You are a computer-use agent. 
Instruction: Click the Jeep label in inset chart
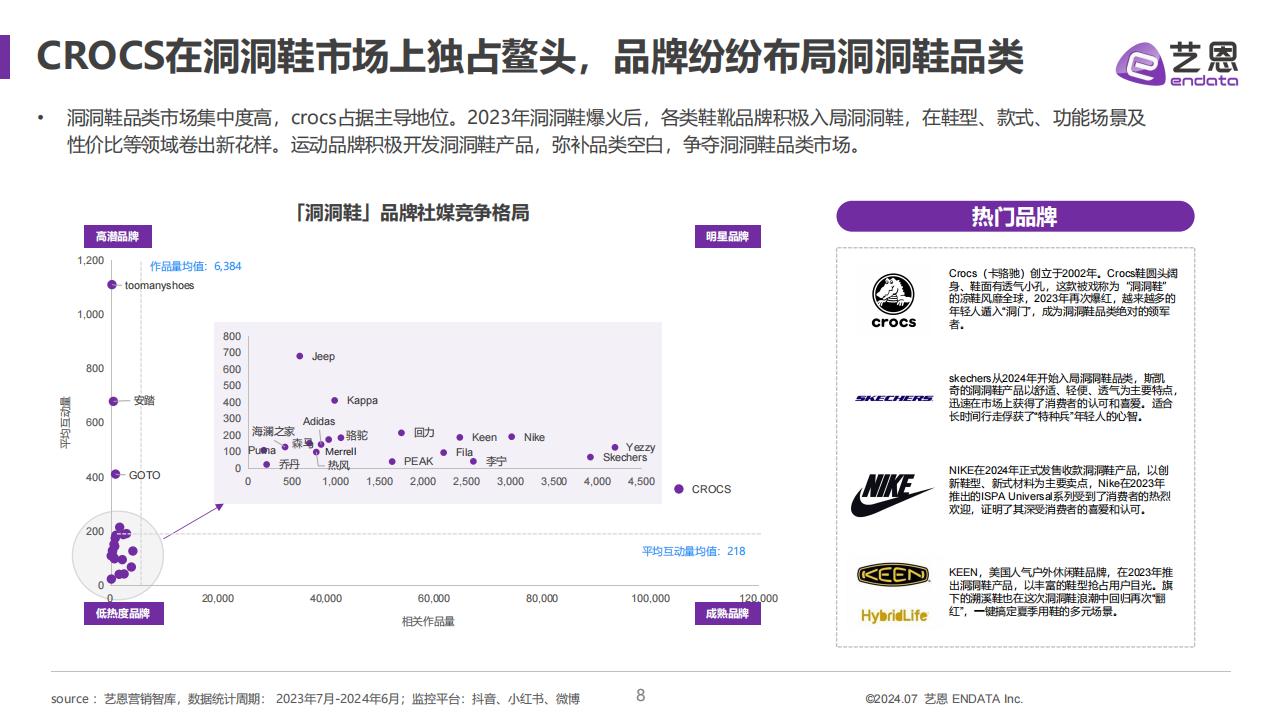[x=323, y=356]
